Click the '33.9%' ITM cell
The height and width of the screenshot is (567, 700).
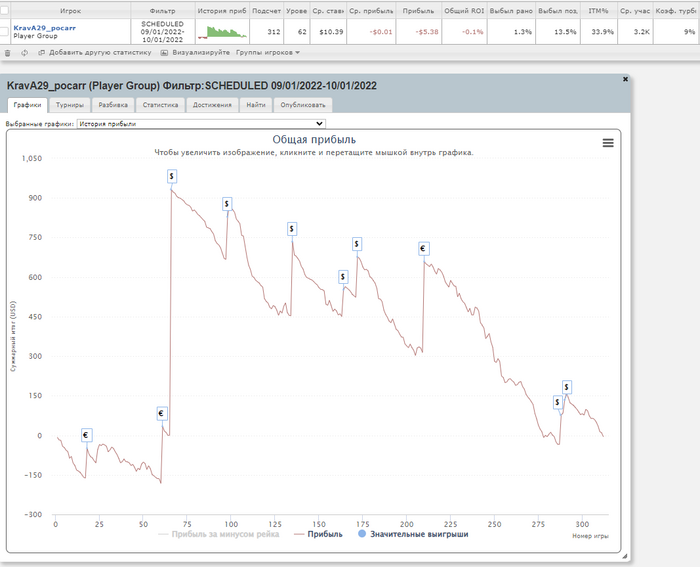tap(598, 32)
